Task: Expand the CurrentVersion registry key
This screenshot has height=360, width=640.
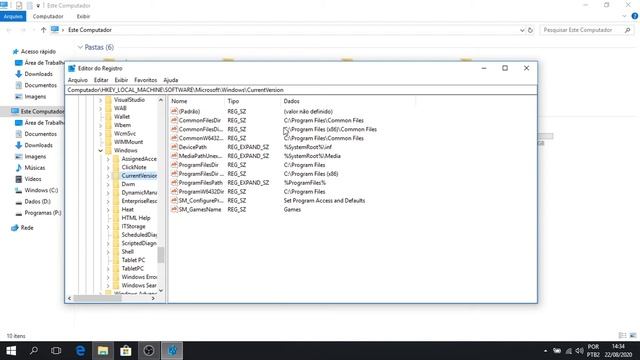Action: tap(108, 176)
